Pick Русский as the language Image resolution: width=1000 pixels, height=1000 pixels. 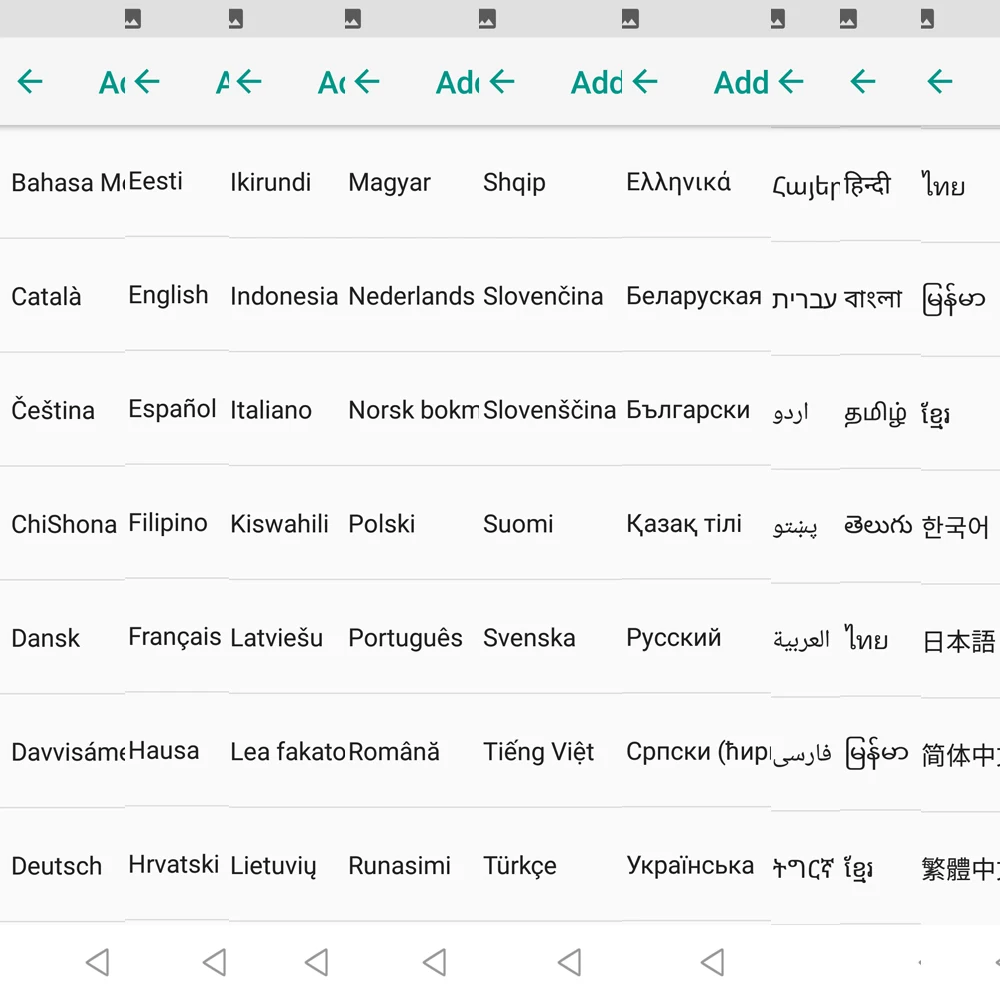pos(673,638)
